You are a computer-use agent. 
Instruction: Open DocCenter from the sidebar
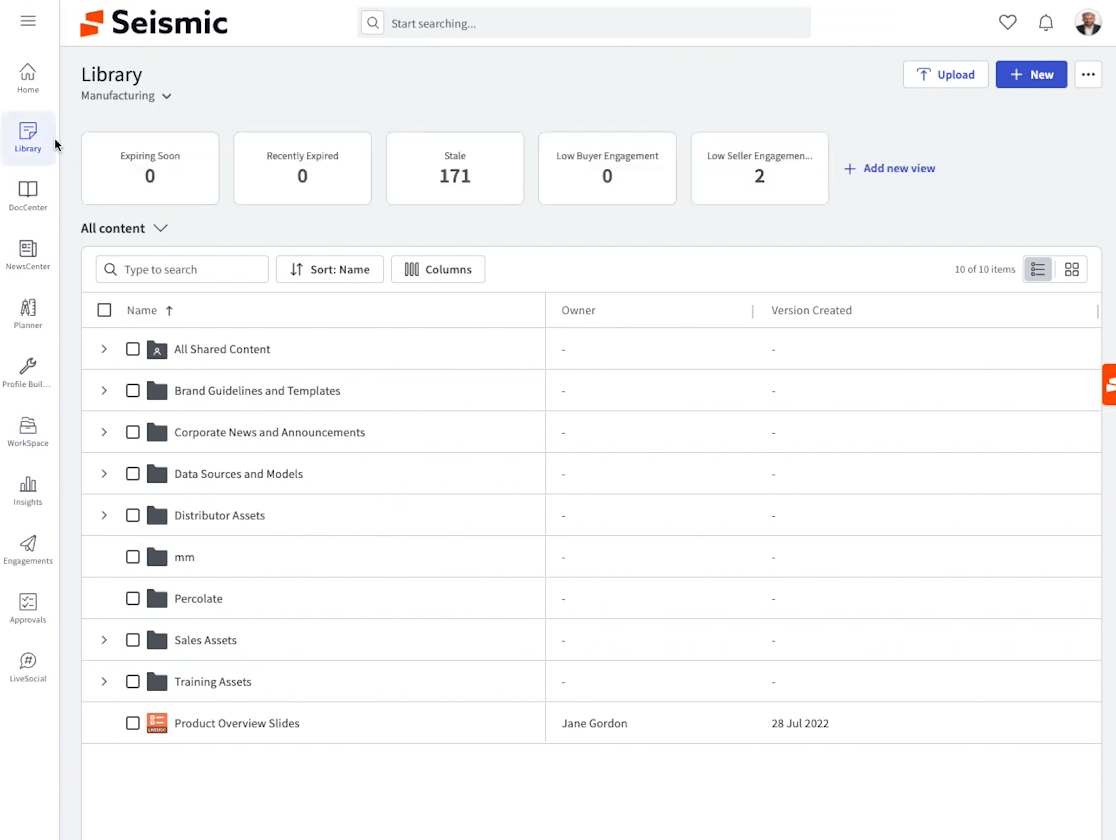coord(28,195)
